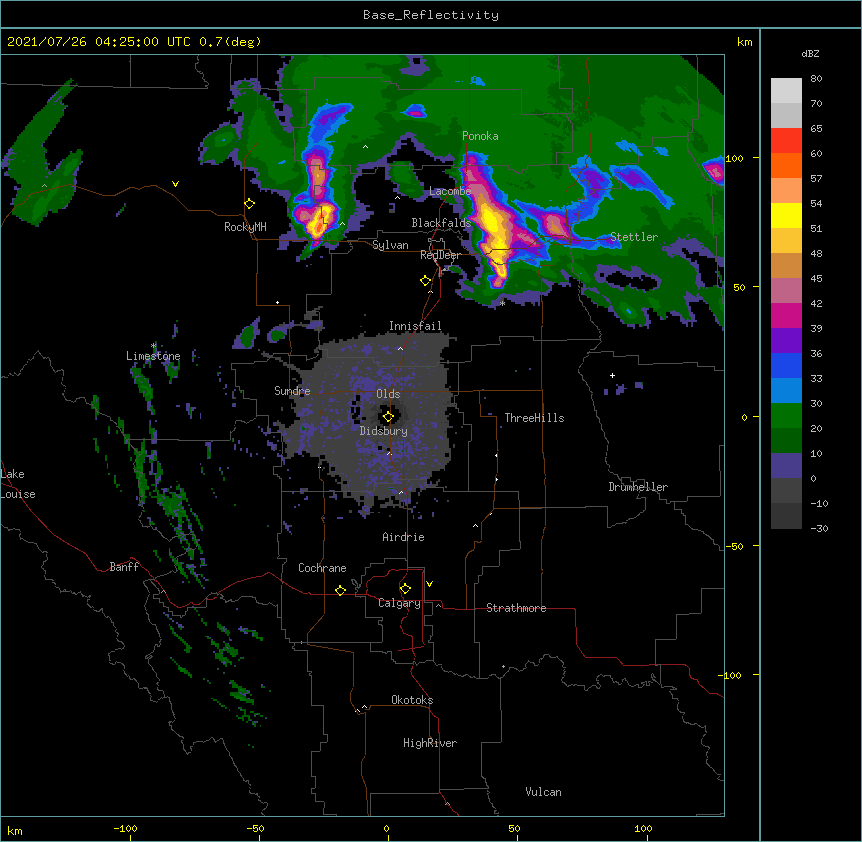Select the dark gray swatch between -10 and -30
The width and height of the screenshot is (862, 842).
pyautogui.click(x=786, y=516)
